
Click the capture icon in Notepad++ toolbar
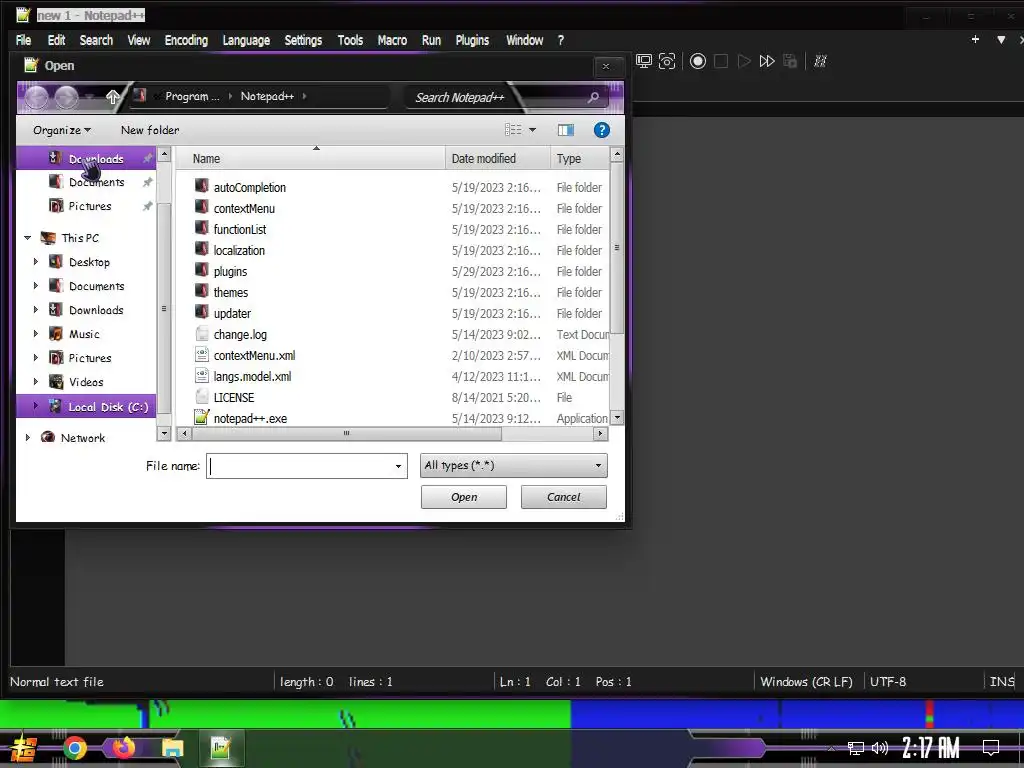tap(667, 61)
